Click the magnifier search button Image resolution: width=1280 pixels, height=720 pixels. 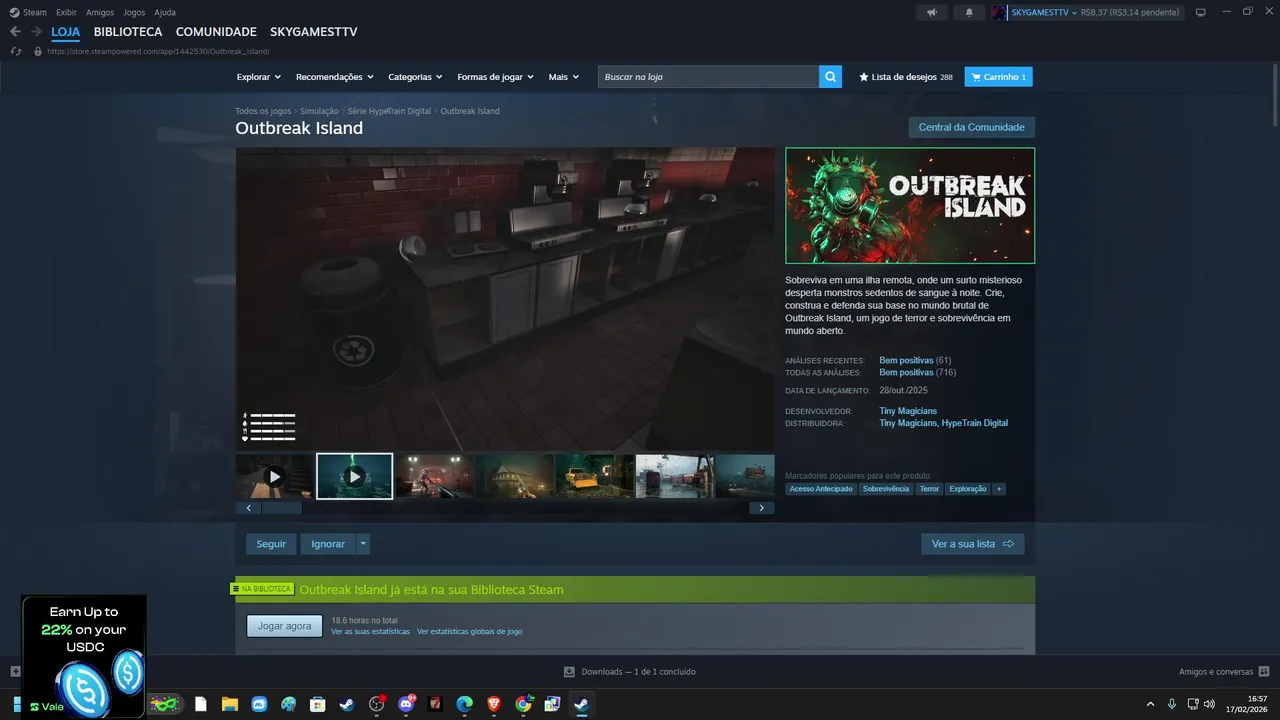(830, 77)
